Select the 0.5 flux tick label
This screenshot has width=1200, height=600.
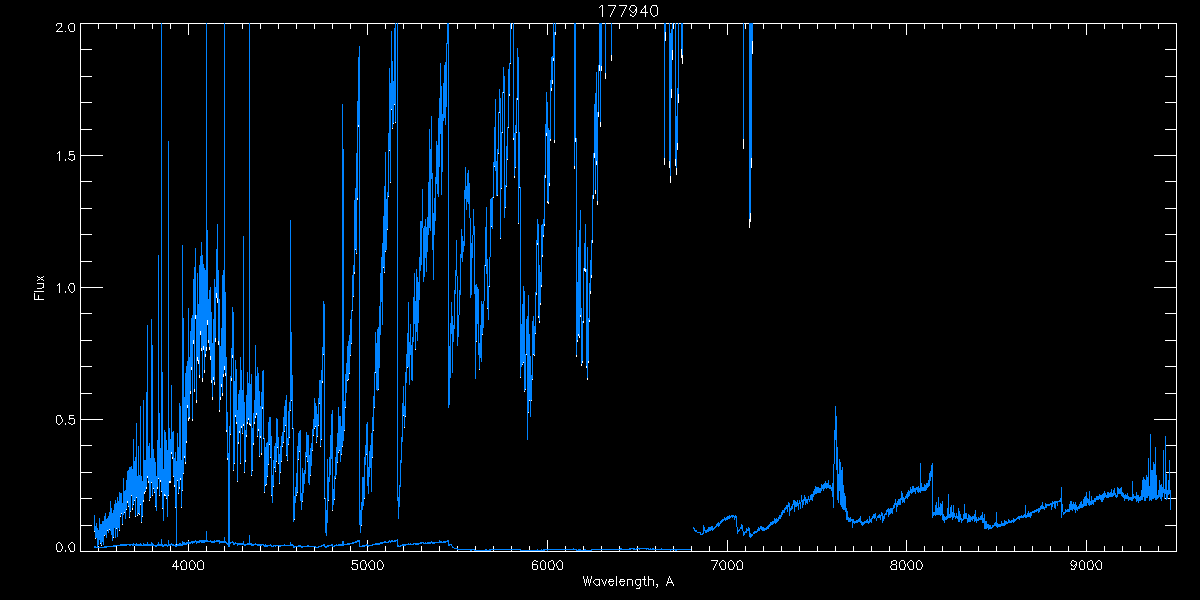(63, 419)
